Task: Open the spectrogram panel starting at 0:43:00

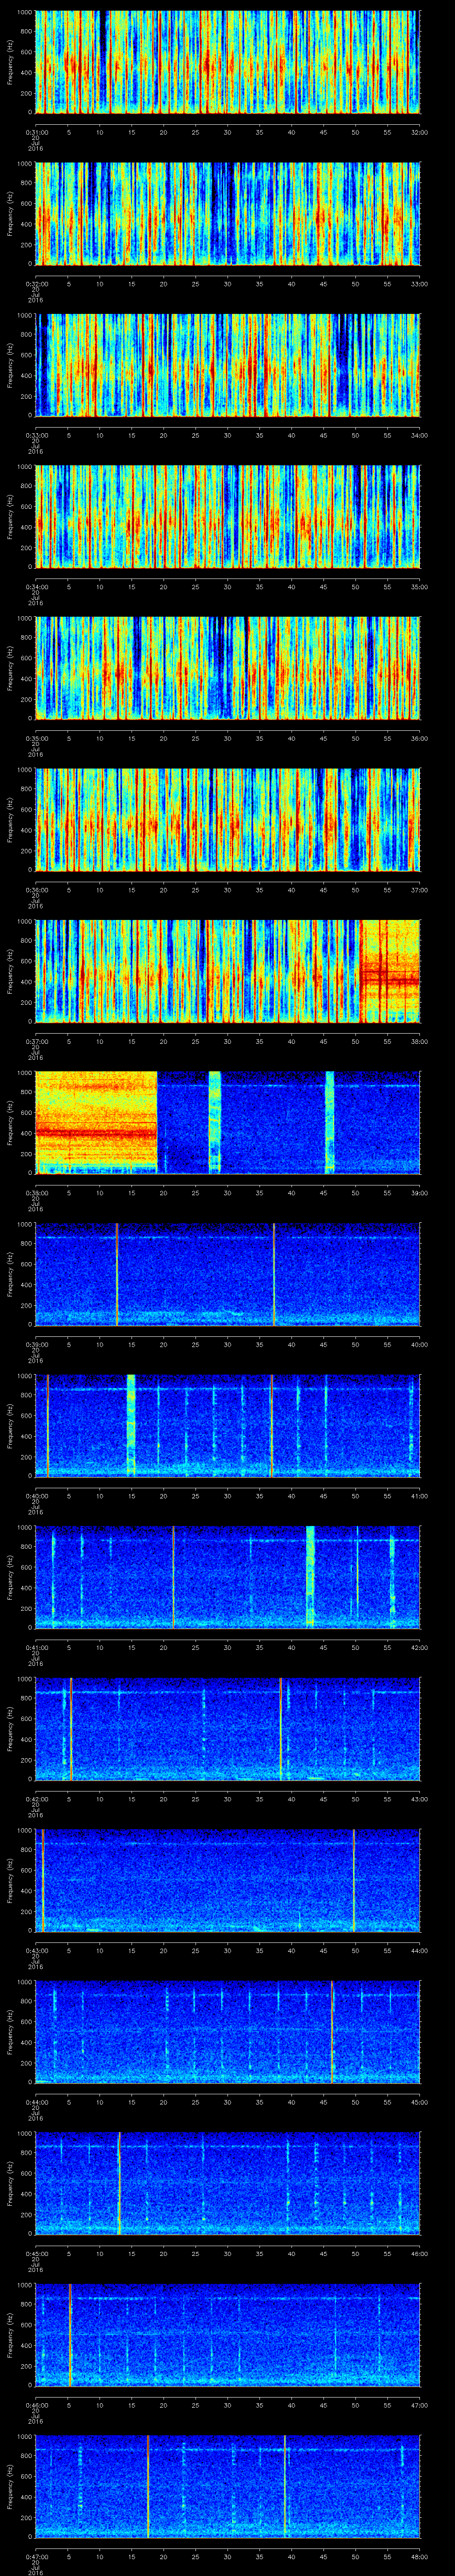Action: (x=228, y=1880)
